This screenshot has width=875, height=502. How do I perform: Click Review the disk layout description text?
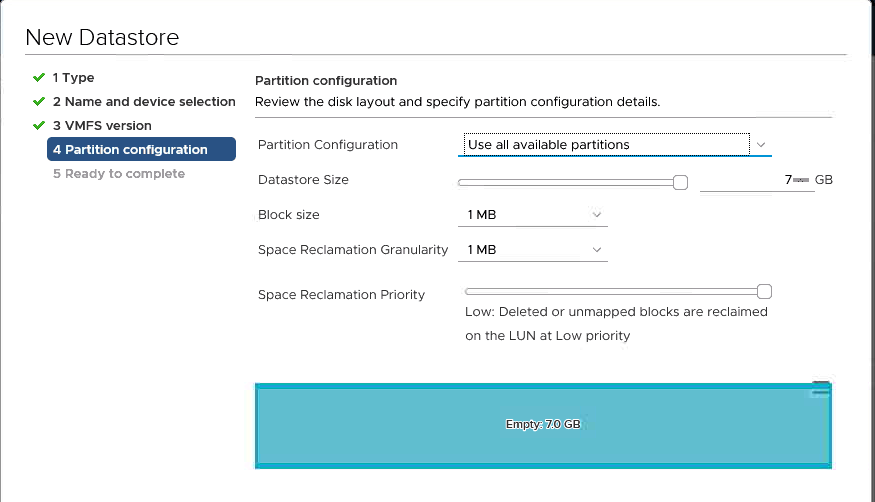458,102
